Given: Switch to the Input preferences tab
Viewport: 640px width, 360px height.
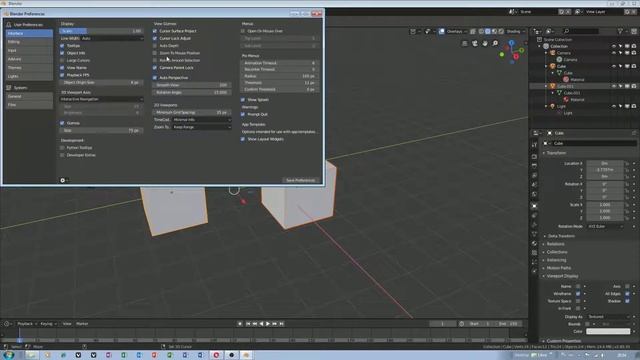Looking at the screenshot, I should pos(29,50).
